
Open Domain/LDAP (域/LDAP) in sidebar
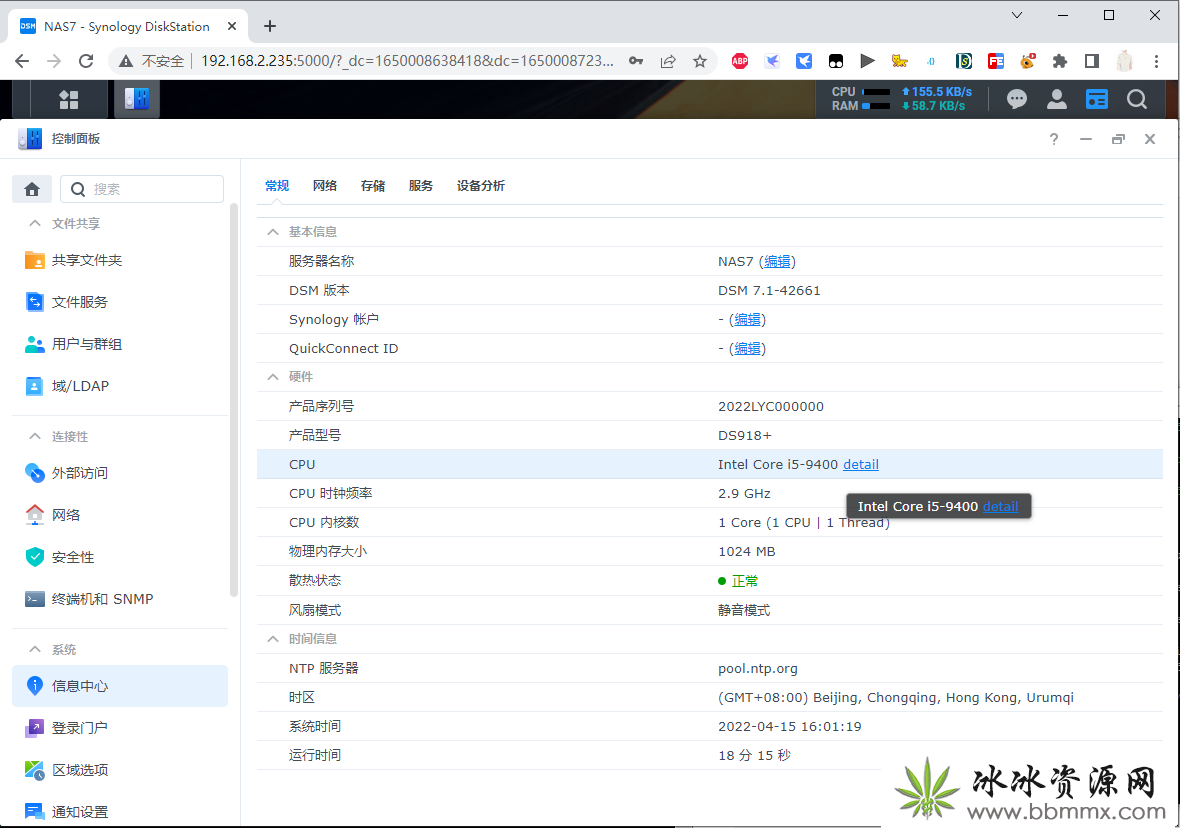pyautogui.click(x=120, y=386)
